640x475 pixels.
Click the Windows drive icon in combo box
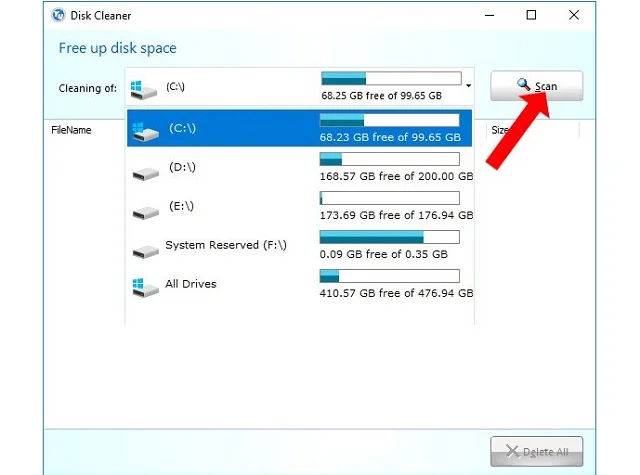click(x=143, y=89)
